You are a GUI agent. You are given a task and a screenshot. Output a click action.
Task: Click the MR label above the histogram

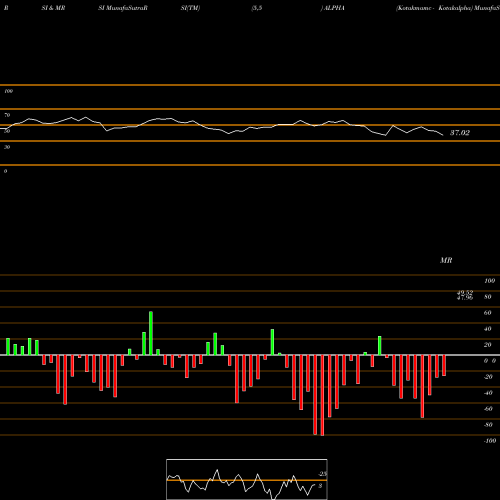(x=446, y=260)
